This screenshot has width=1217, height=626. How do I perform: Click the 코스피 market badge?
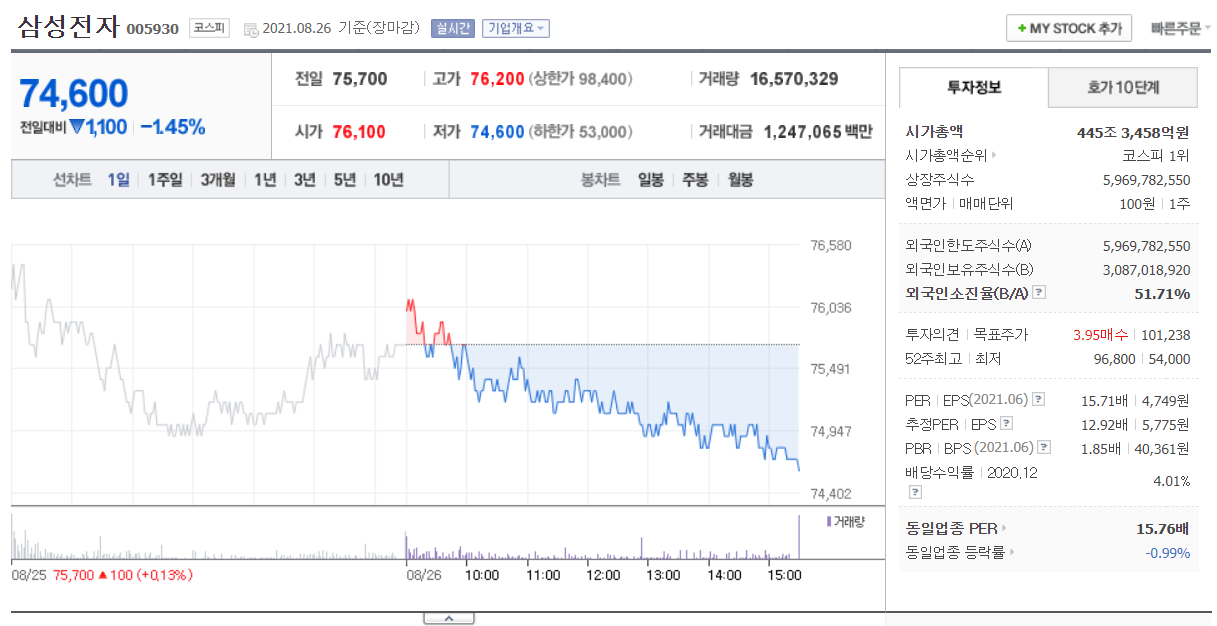[211, 29]
